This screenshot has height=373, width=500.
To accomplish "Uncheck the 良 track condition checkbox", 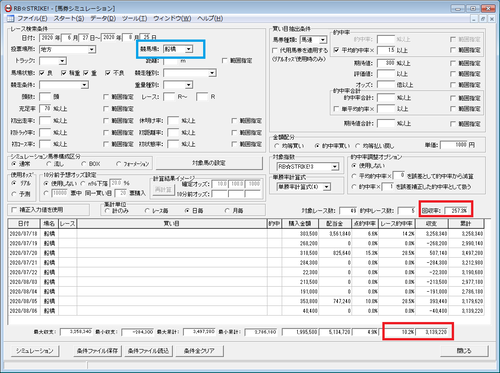I will click(42, 73).
